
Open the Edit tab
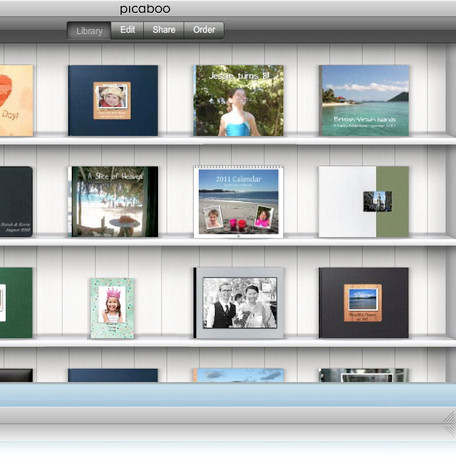click(127, 30)
